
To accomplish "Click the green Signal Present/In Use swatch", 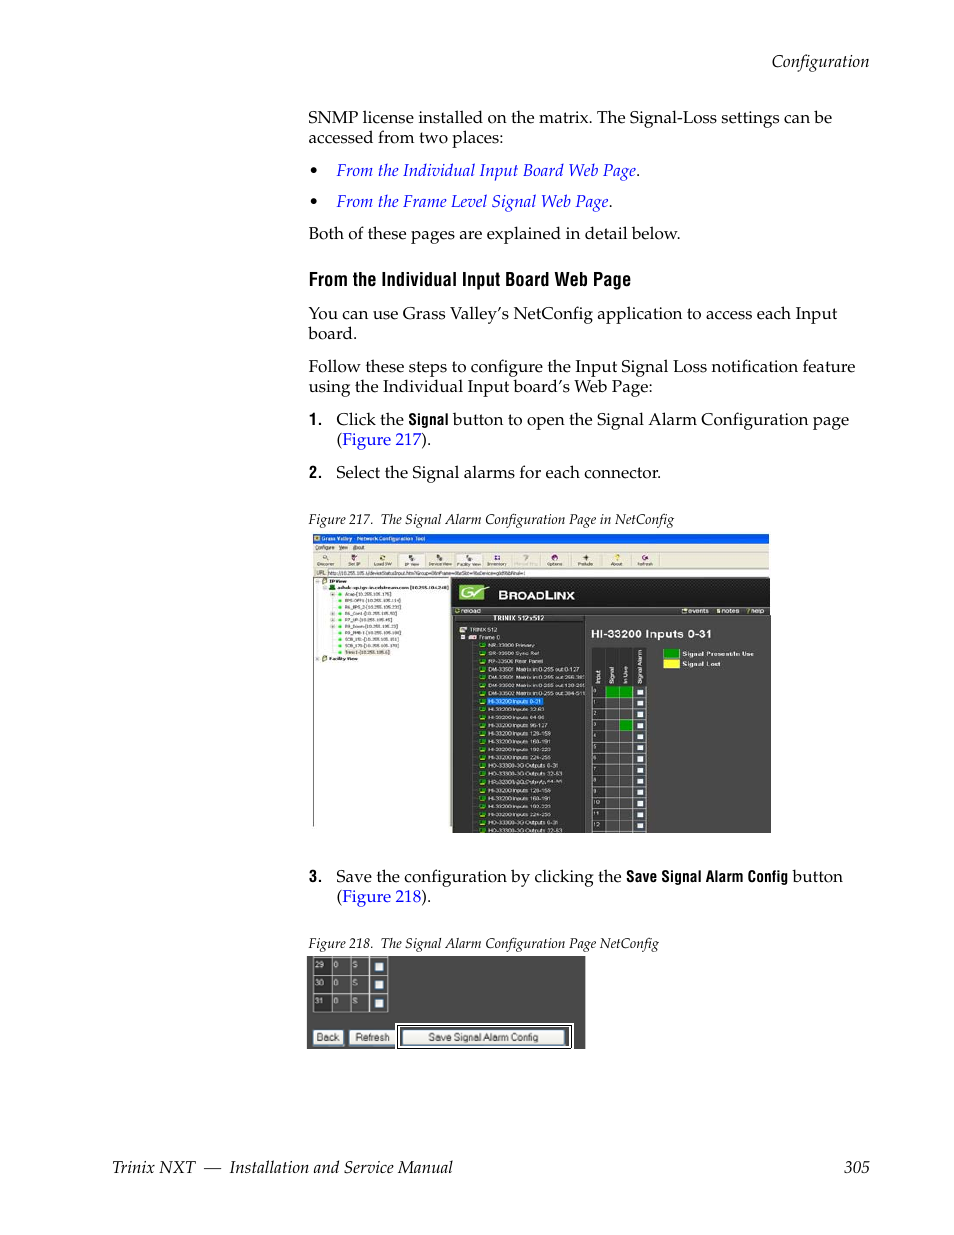I will (x=672, y=653).
